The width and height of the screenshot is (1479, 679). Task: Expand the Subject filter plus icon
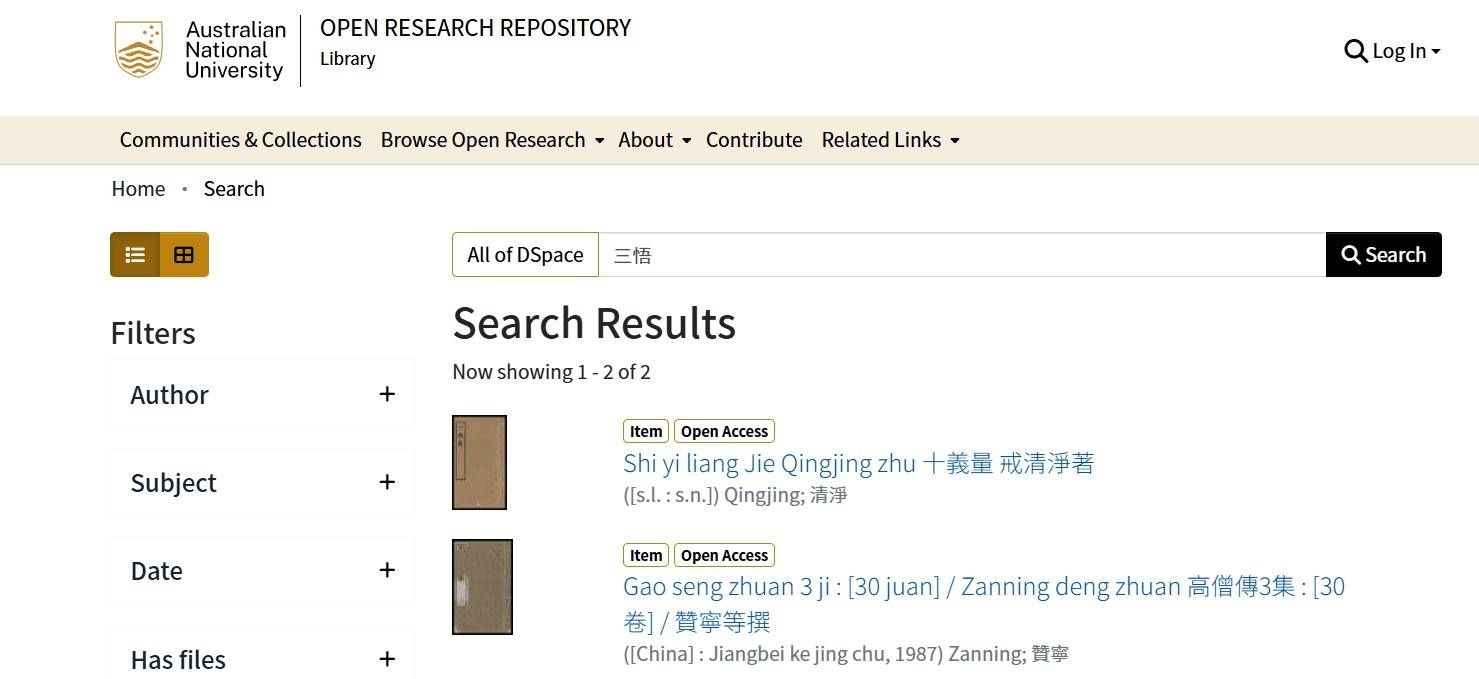387,482
